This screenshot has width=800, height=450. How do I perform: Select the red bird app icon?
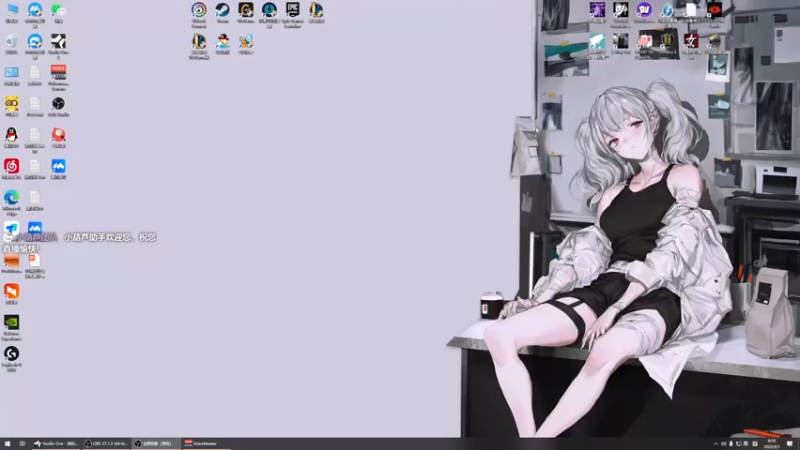tap(58, 138)
